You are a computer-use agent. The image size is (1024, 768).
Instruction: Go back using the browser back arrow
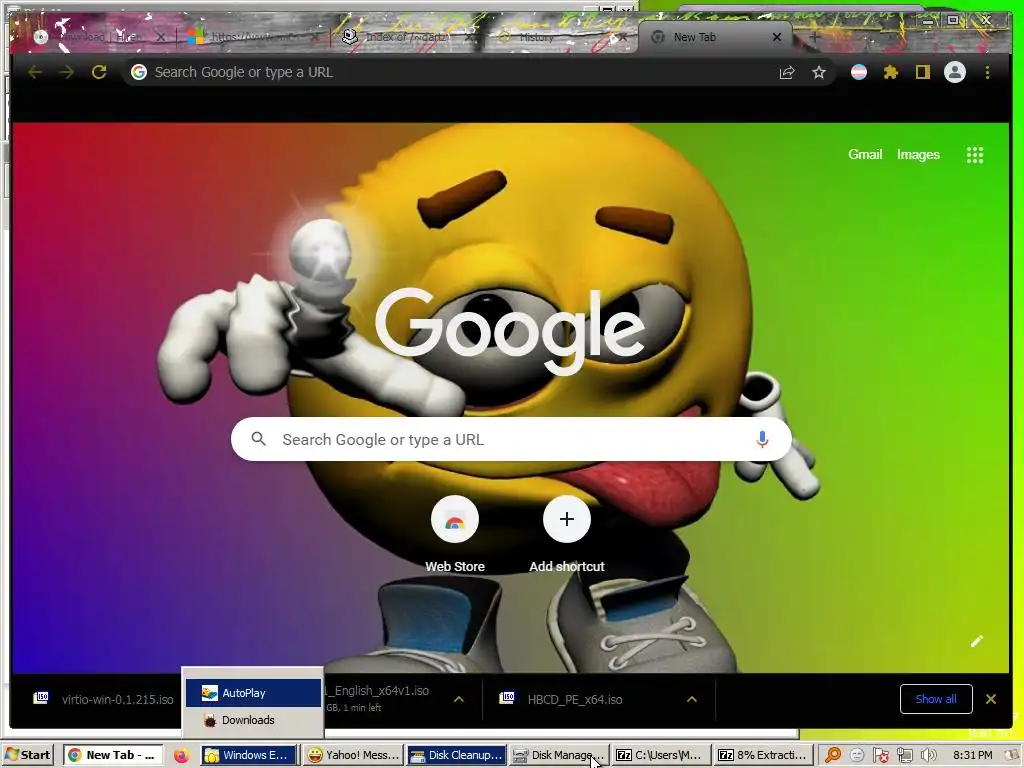pos(35,72)
